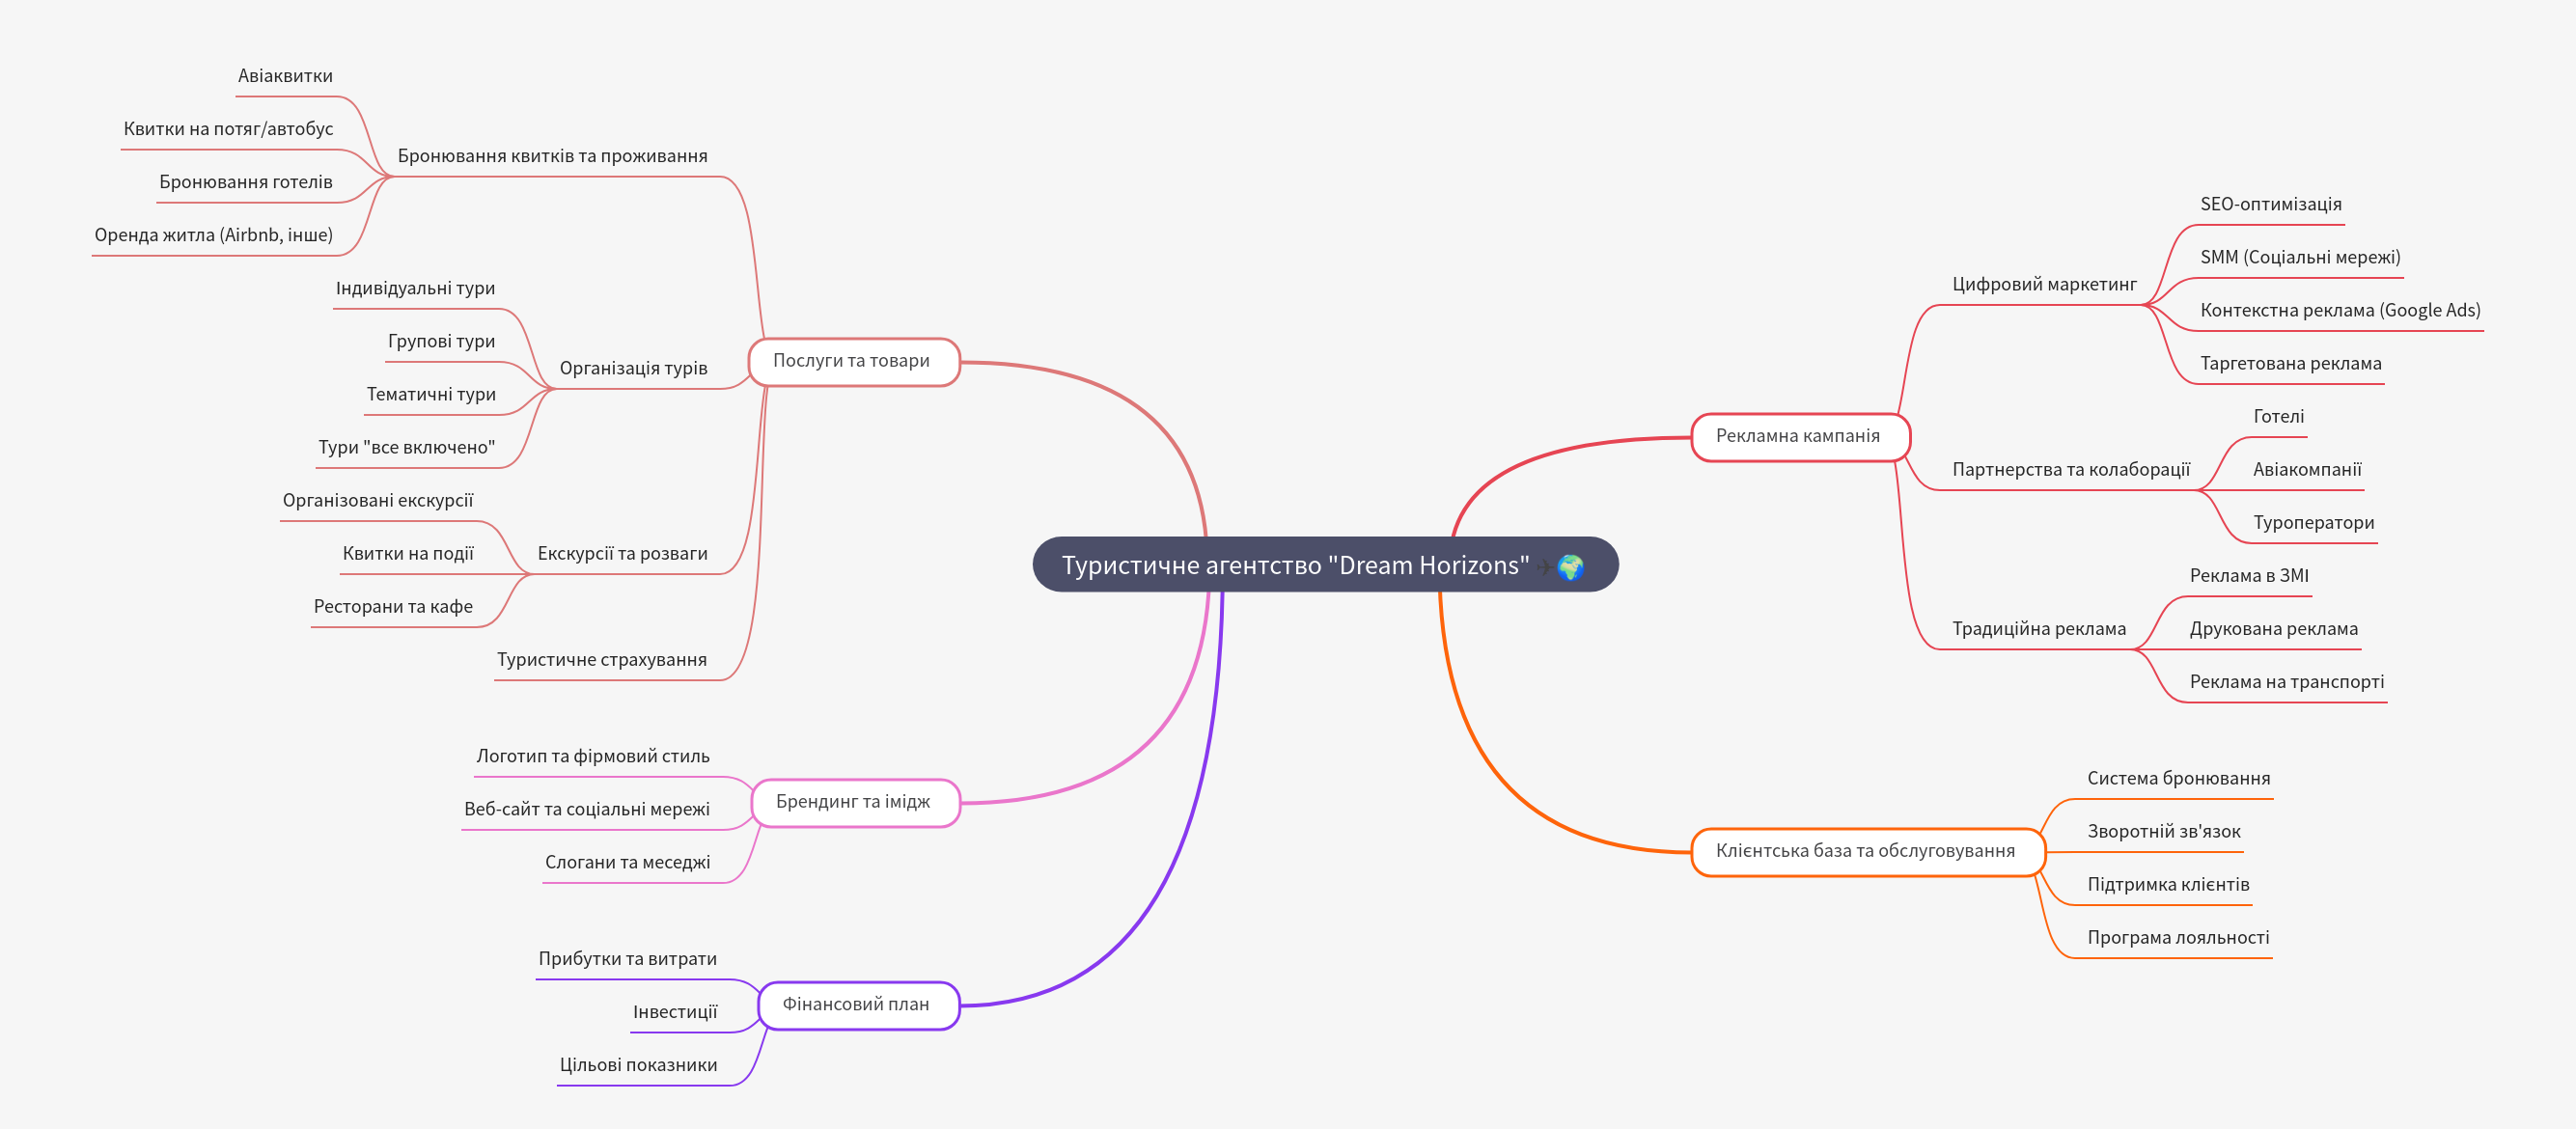Select 'Логотип та фірмовий стиль' leaf

tap(593, 756)
